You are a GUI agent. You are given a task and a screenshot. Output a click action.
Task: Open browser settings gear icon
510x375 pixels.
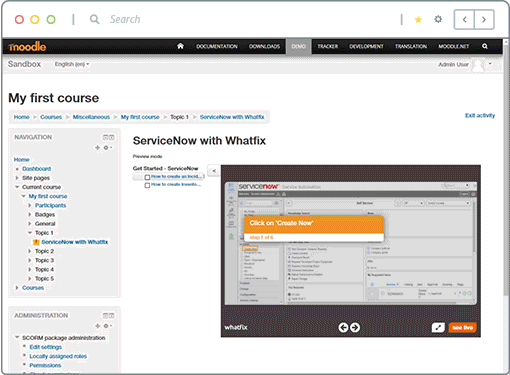(438, 19)
